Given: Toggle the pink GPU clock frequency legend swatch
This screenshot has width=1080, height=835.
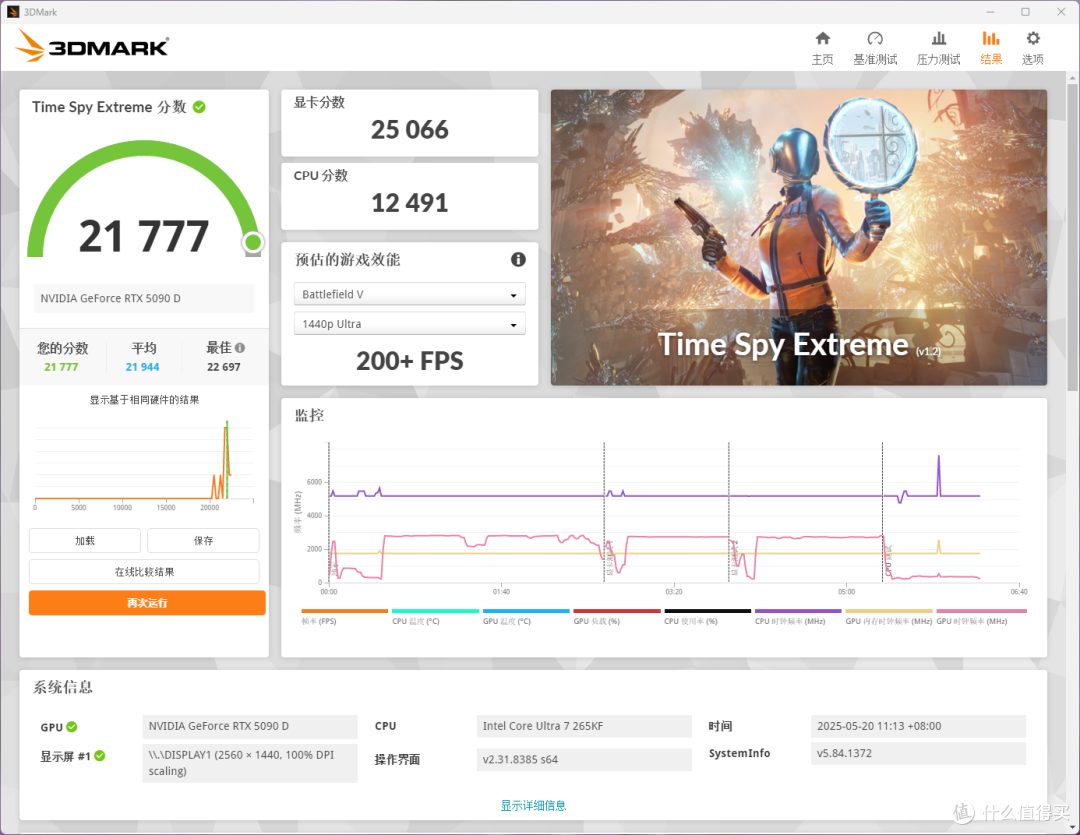Looking at the screenshot, I should click(982, 611).
